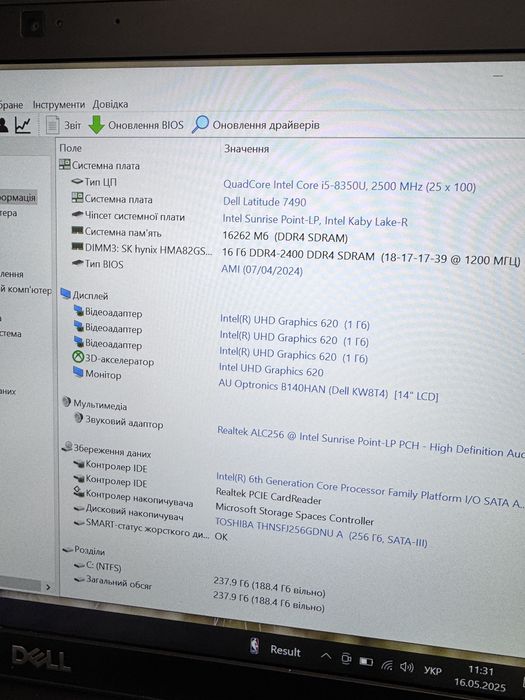Open the Довідка menu
The height and width of the screenshot is (700, 525).
[x=110, y=104]
